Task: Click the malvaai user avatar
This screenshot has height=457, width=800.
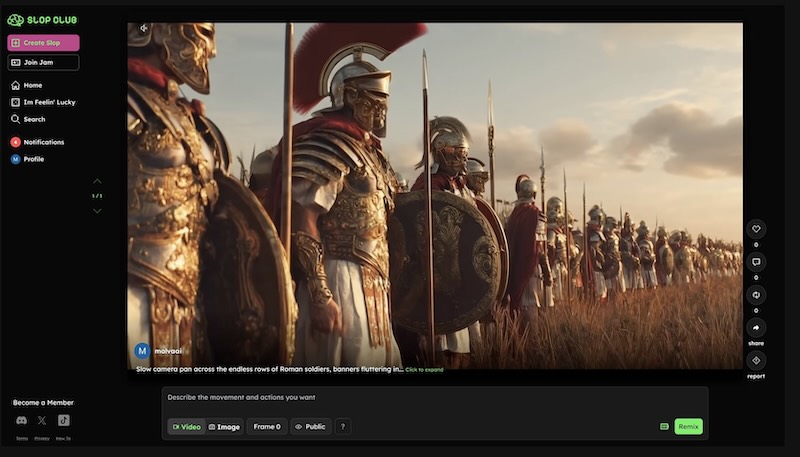Action: (x=142, y=351)
